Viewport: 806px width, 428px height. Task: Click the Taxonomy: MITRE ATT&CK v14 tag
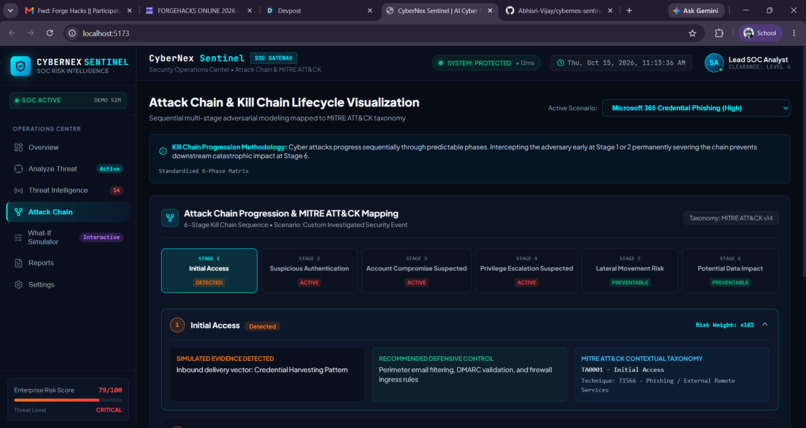[x=731, y=218]
